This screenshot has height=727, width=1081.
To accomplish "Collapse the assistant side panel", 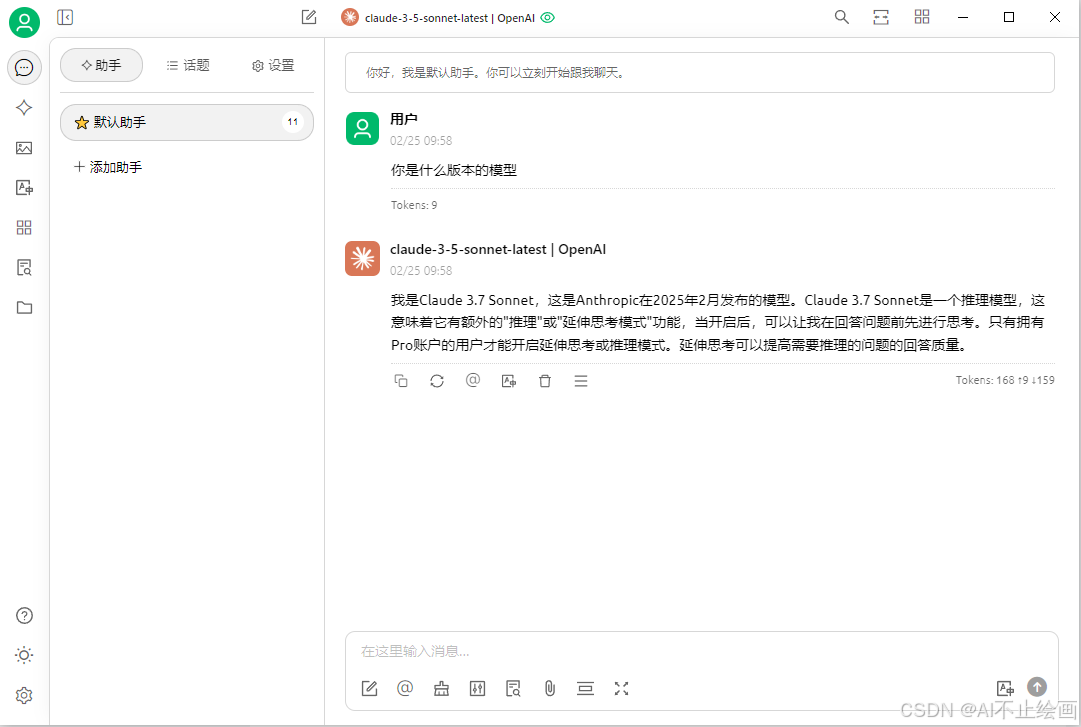I will 65,17.
